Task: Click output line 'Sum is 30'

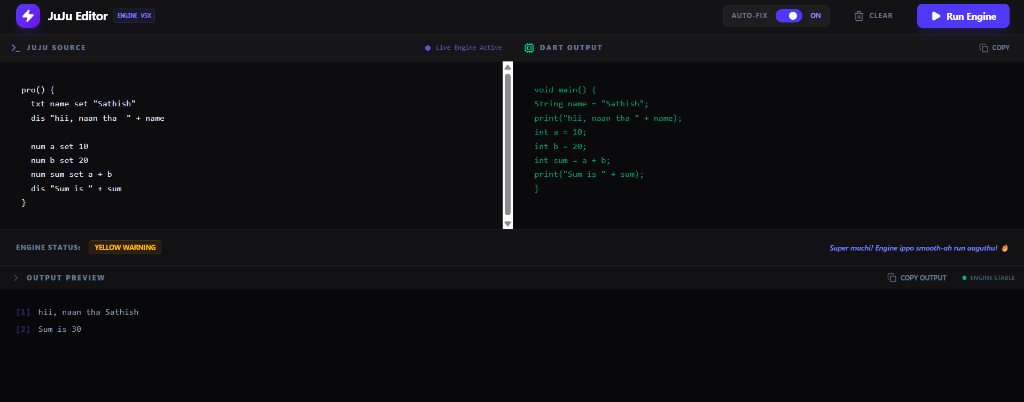Action: pyautogui.click(x=59, y=330)
